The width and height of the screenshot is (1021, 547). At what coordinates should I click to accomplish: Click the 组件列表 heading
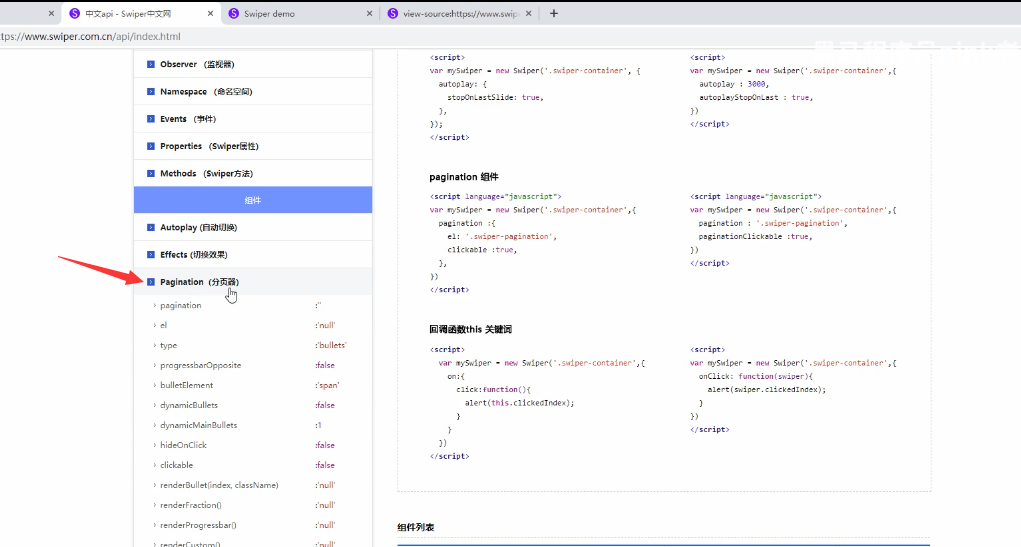click(415, 527)
